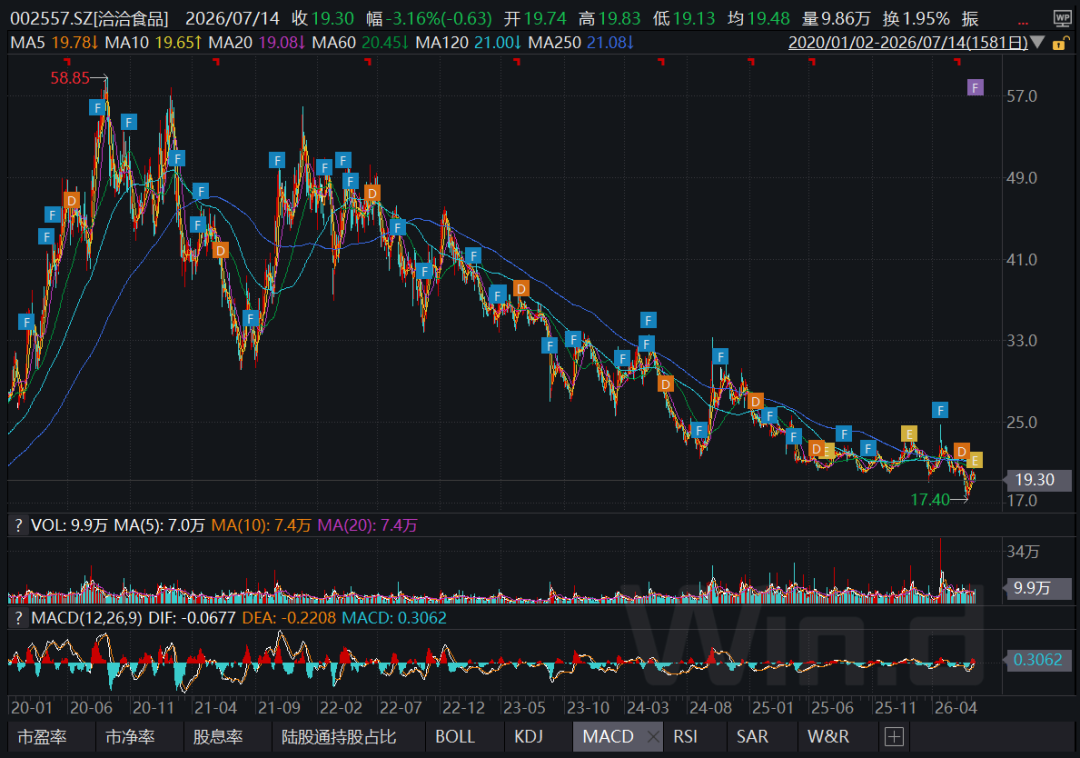
Task: Click the first orange D marker above 20-06
Action: (x=71, y=200)
